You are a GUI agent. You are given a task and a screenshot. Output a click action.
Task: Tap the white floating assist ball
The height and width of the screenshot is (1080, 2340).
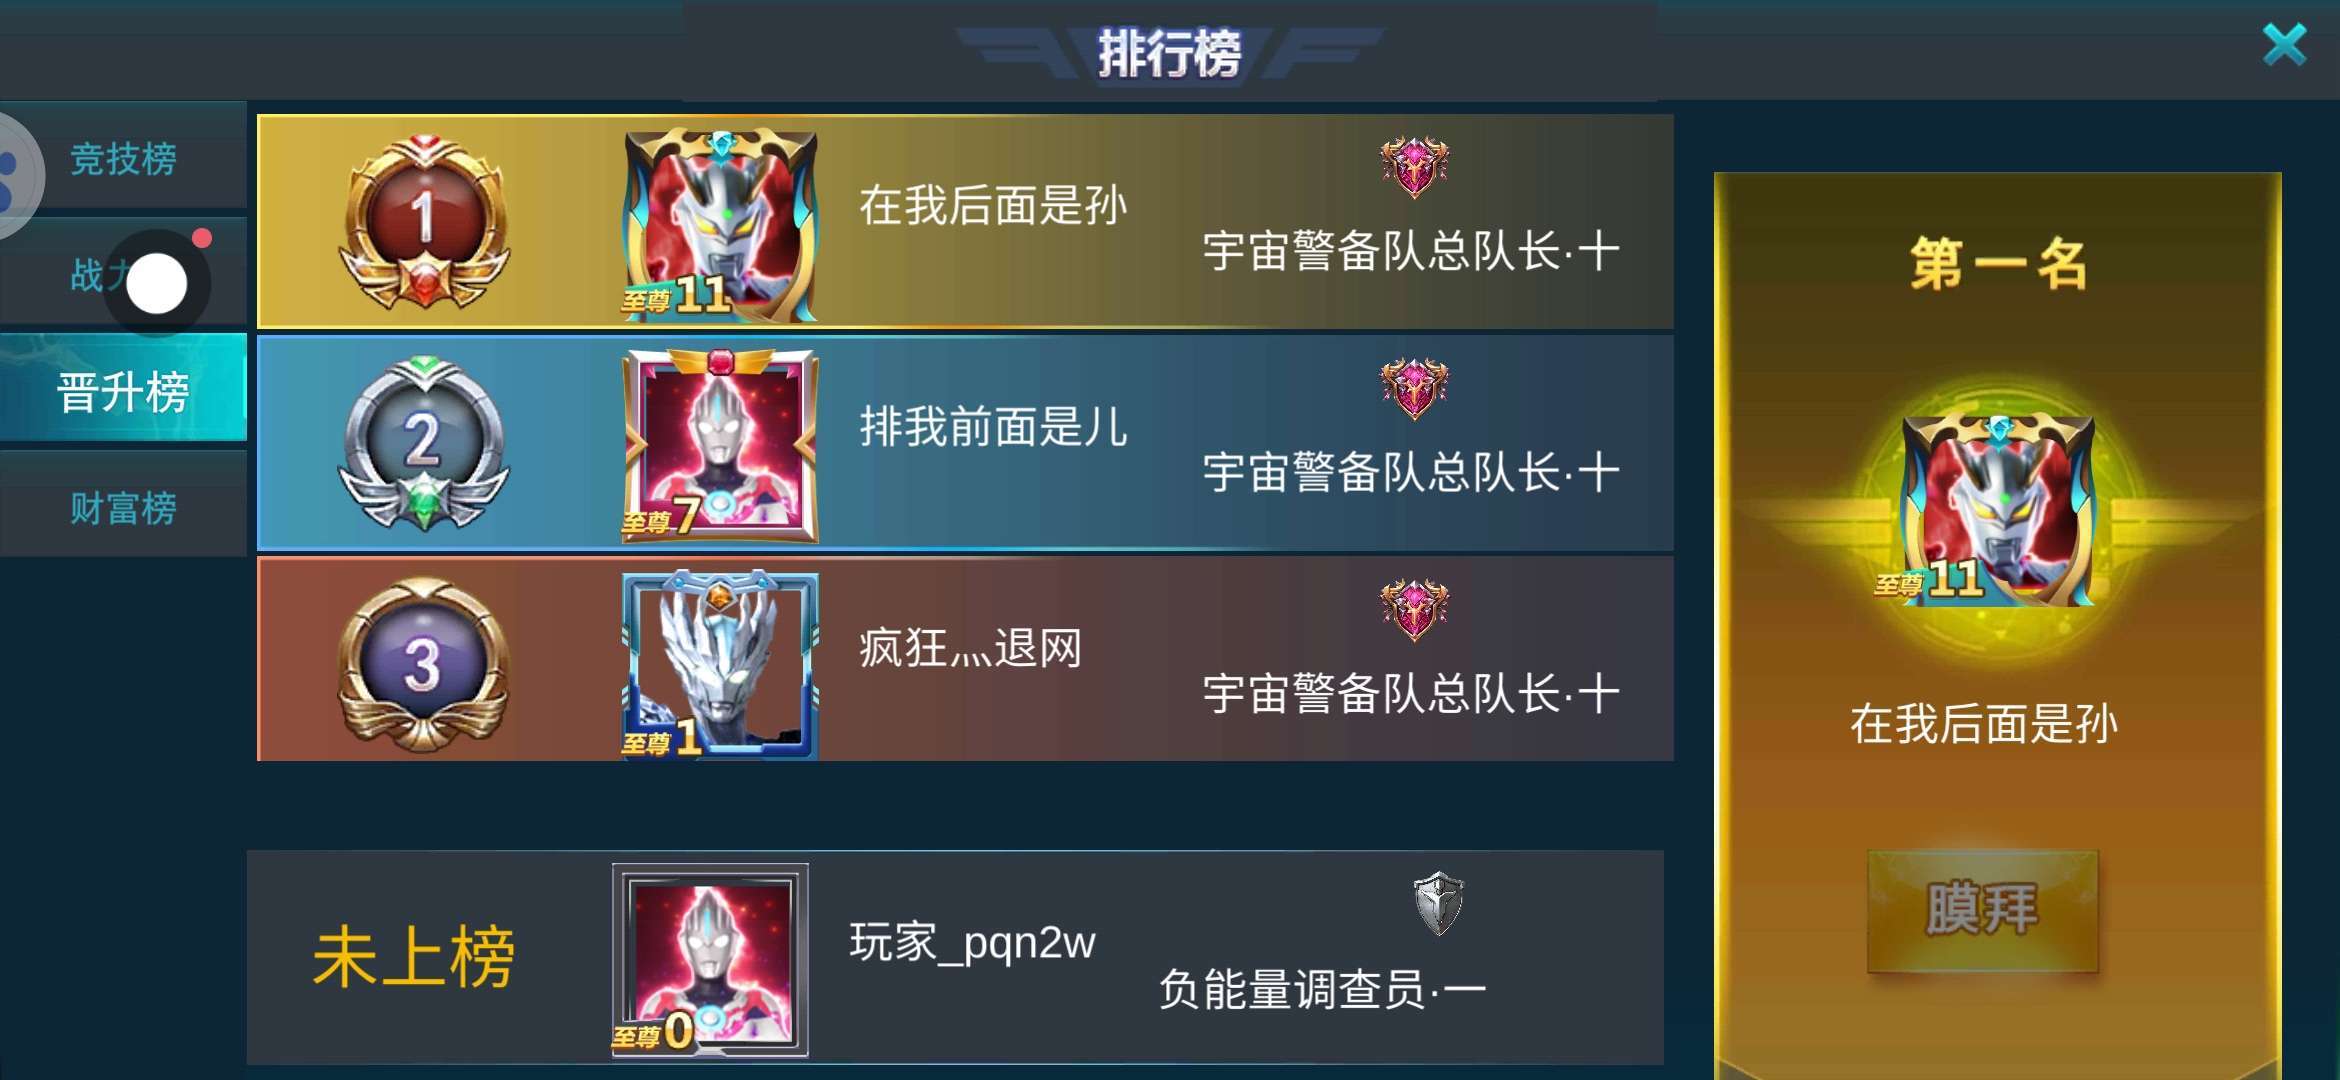click(x=157, y=284)
